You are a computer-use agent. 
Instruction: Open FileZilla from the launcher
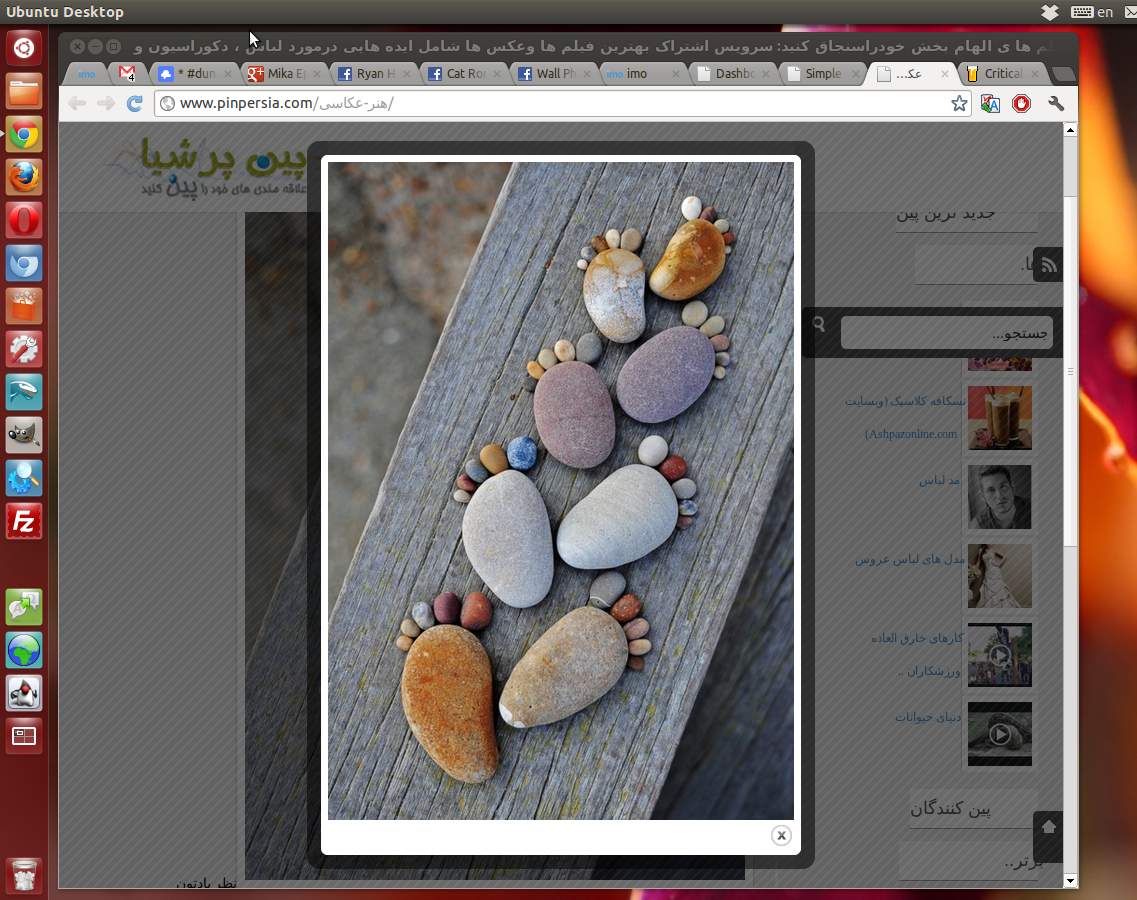pos(24,521)
